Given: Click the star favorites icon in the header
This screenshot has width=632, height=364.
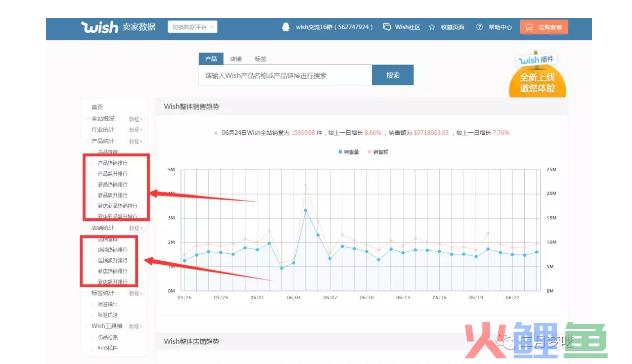Looking at the screenshot, I should click(x=432, y=27).
